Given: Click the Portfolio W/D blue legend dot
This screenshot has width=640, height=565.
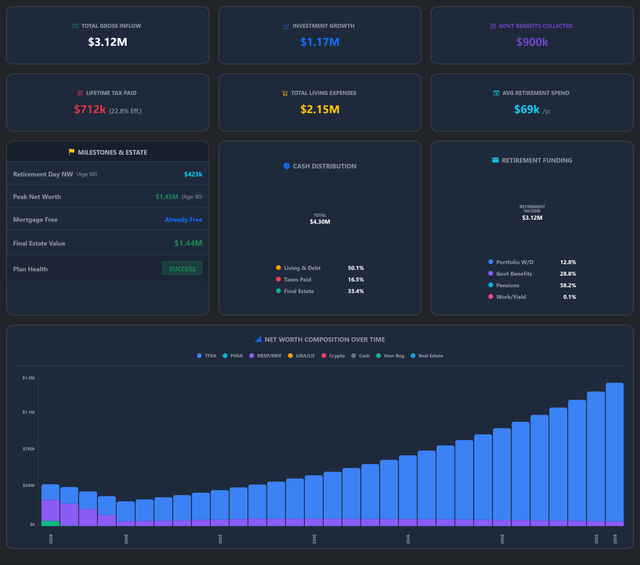Looking at the screenshot, I should [x=491, y=262].
